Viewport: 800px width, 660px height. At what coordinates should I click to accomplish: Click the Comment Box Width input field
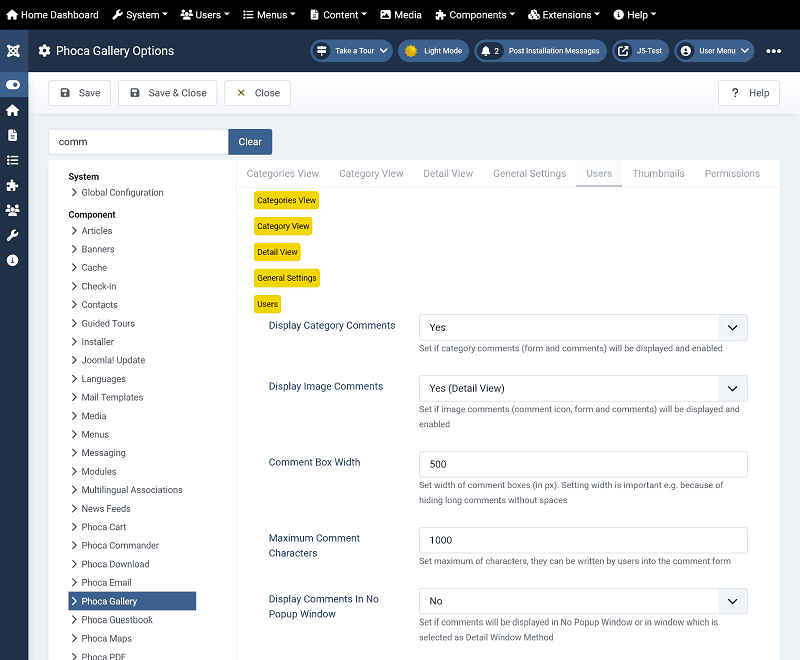tap(582, 464)
